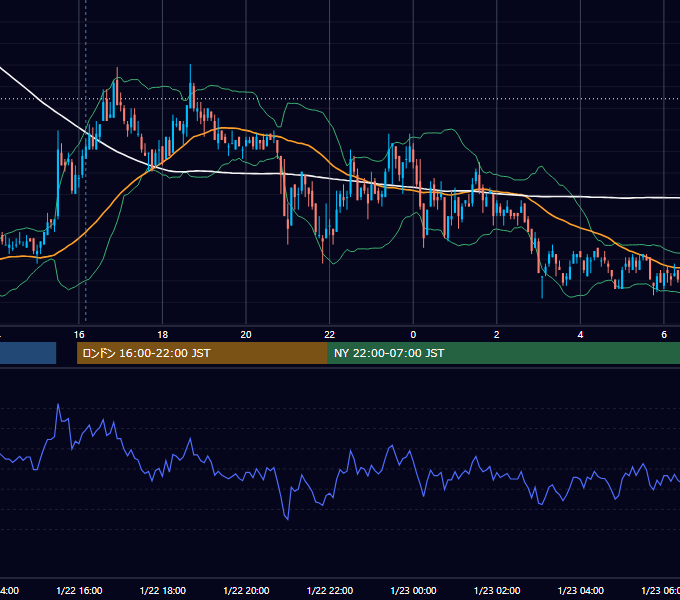Click the hour 2 axis label

[497, 335]
